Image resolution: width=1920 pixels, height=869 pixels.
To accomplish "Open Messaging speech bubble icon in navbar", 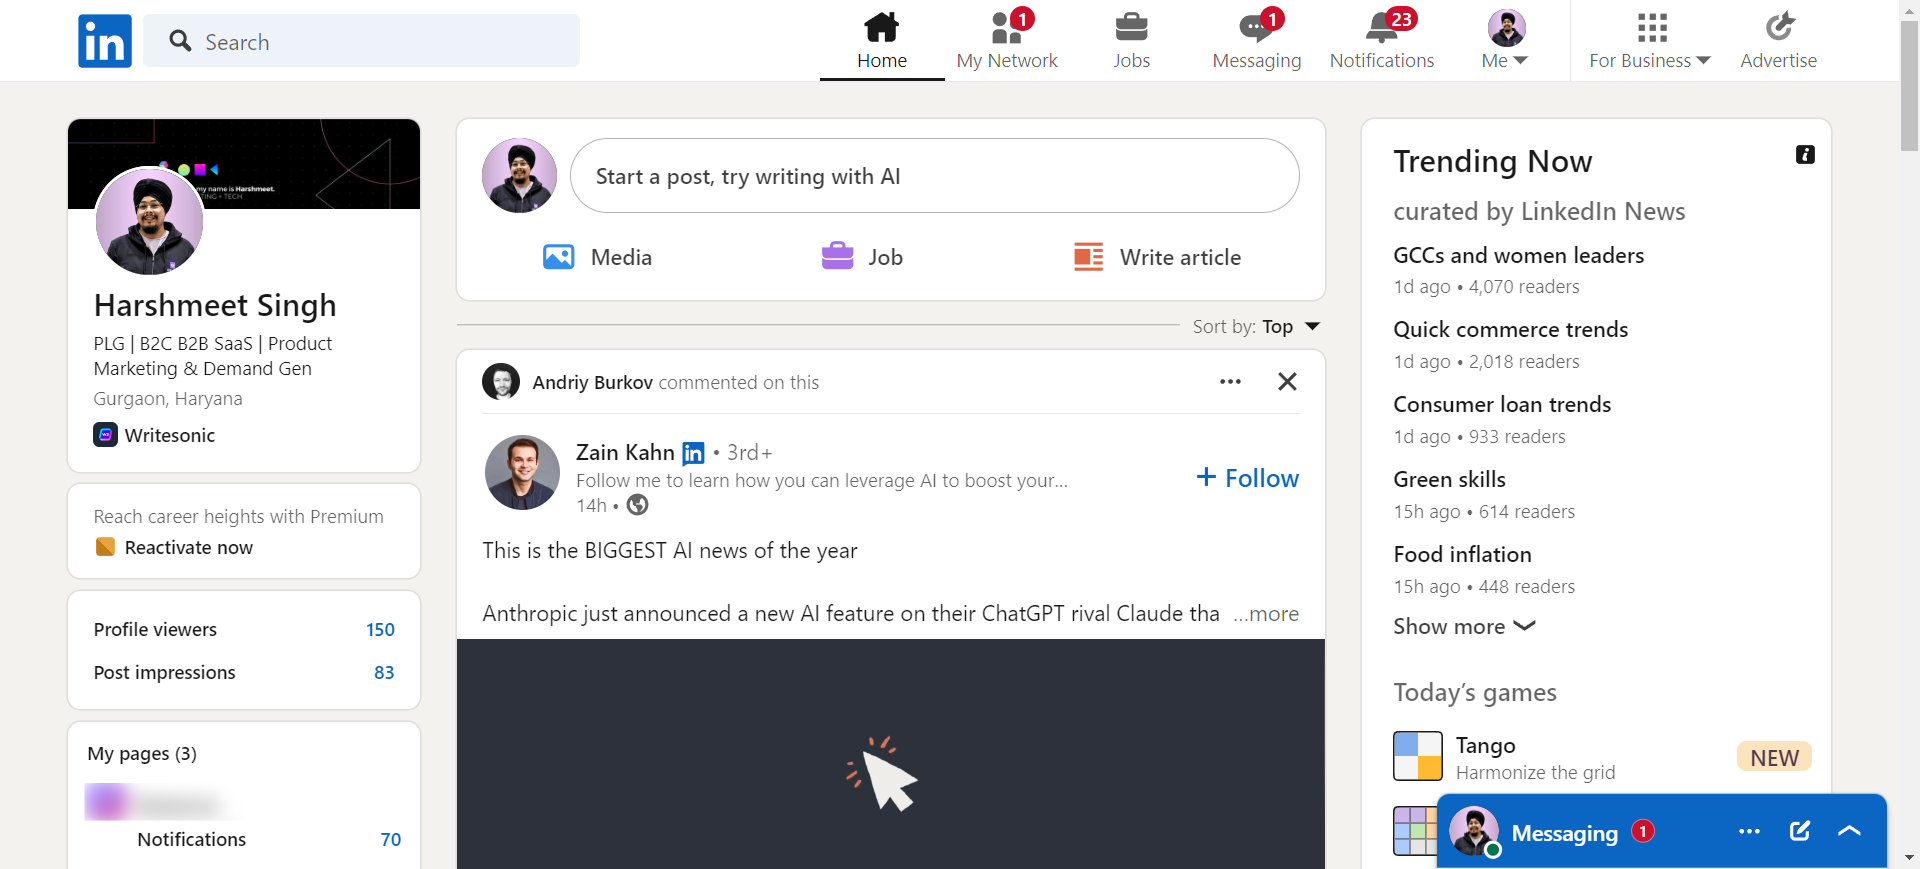I will [x=1257, y=27].
